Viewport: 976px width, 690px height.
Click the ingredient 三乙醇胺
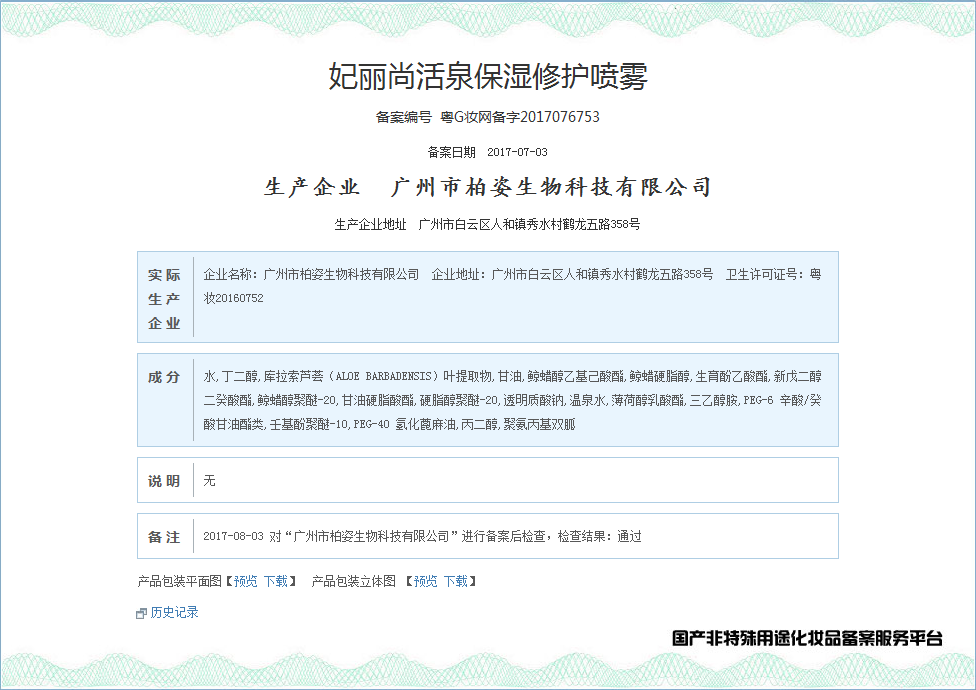[x=713, y=400]
